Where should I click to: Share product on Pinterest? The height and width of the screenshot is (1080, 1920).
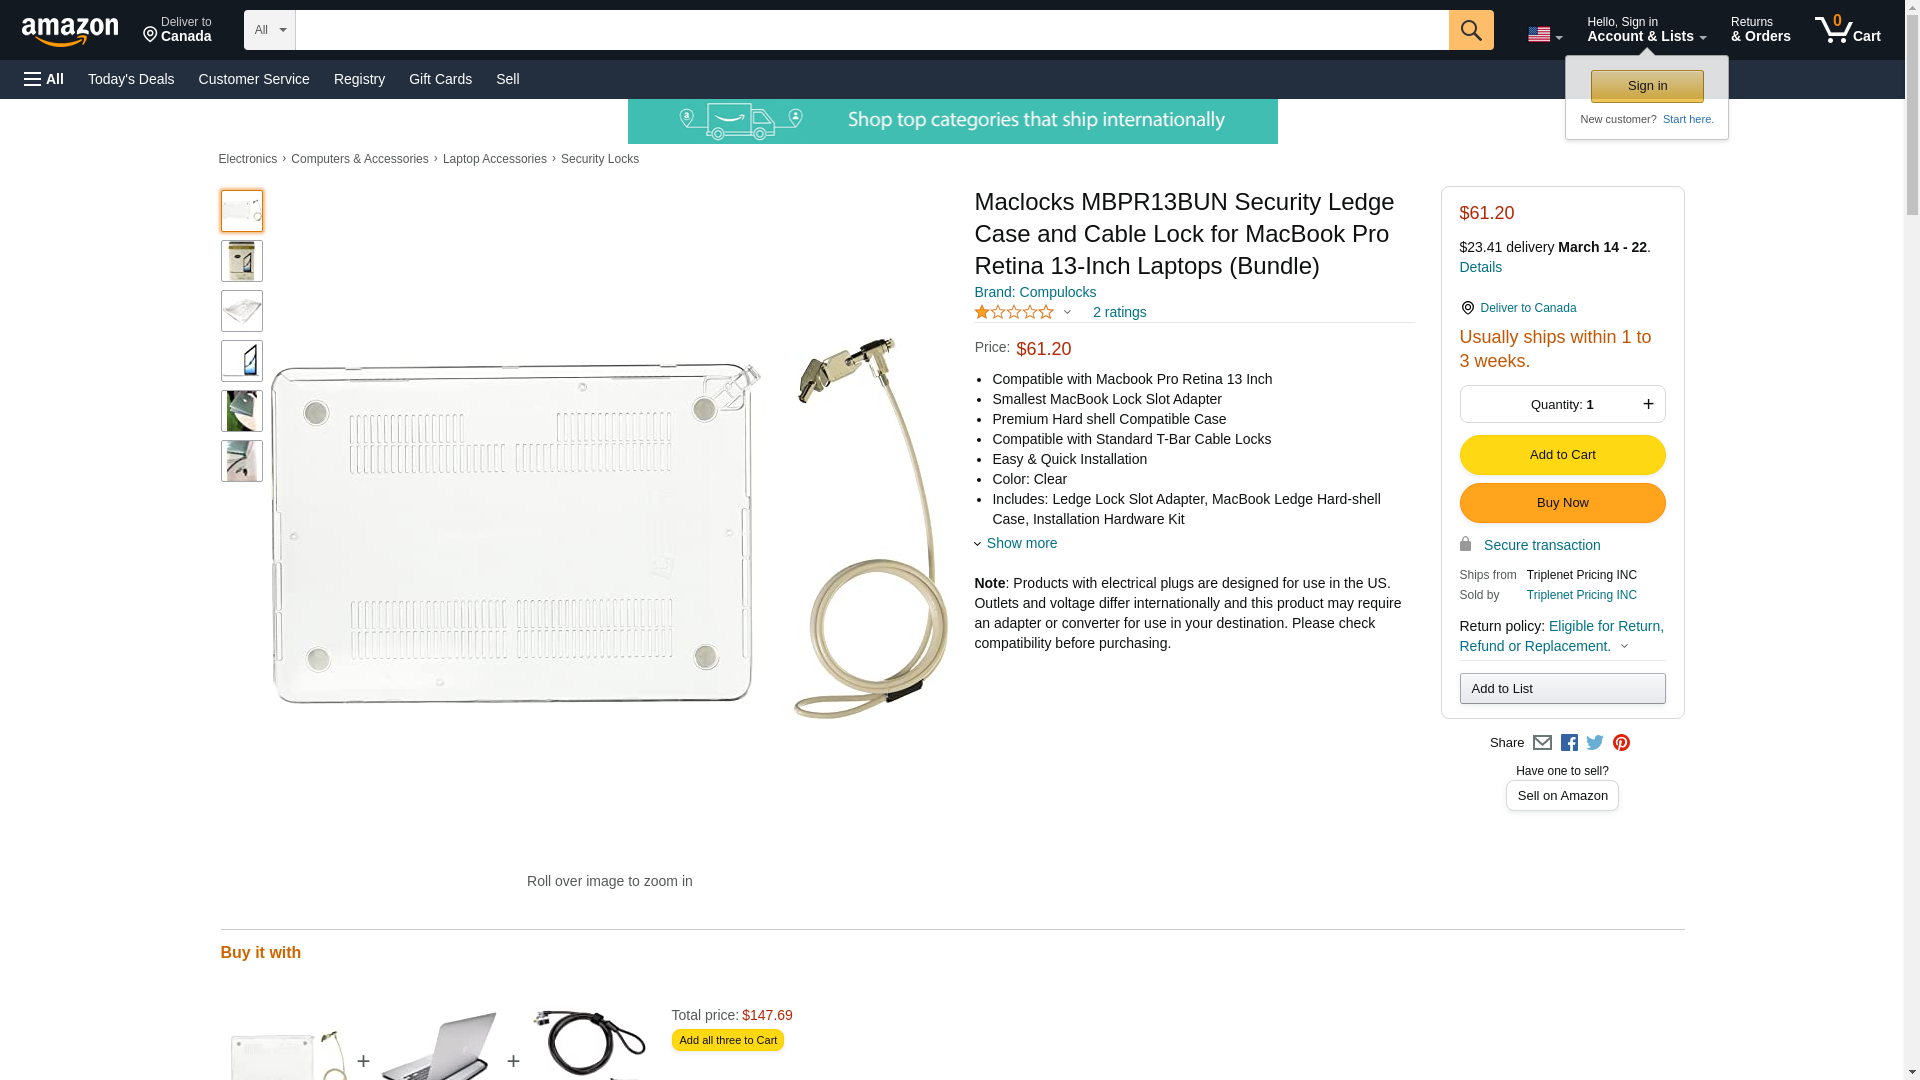1621,743
